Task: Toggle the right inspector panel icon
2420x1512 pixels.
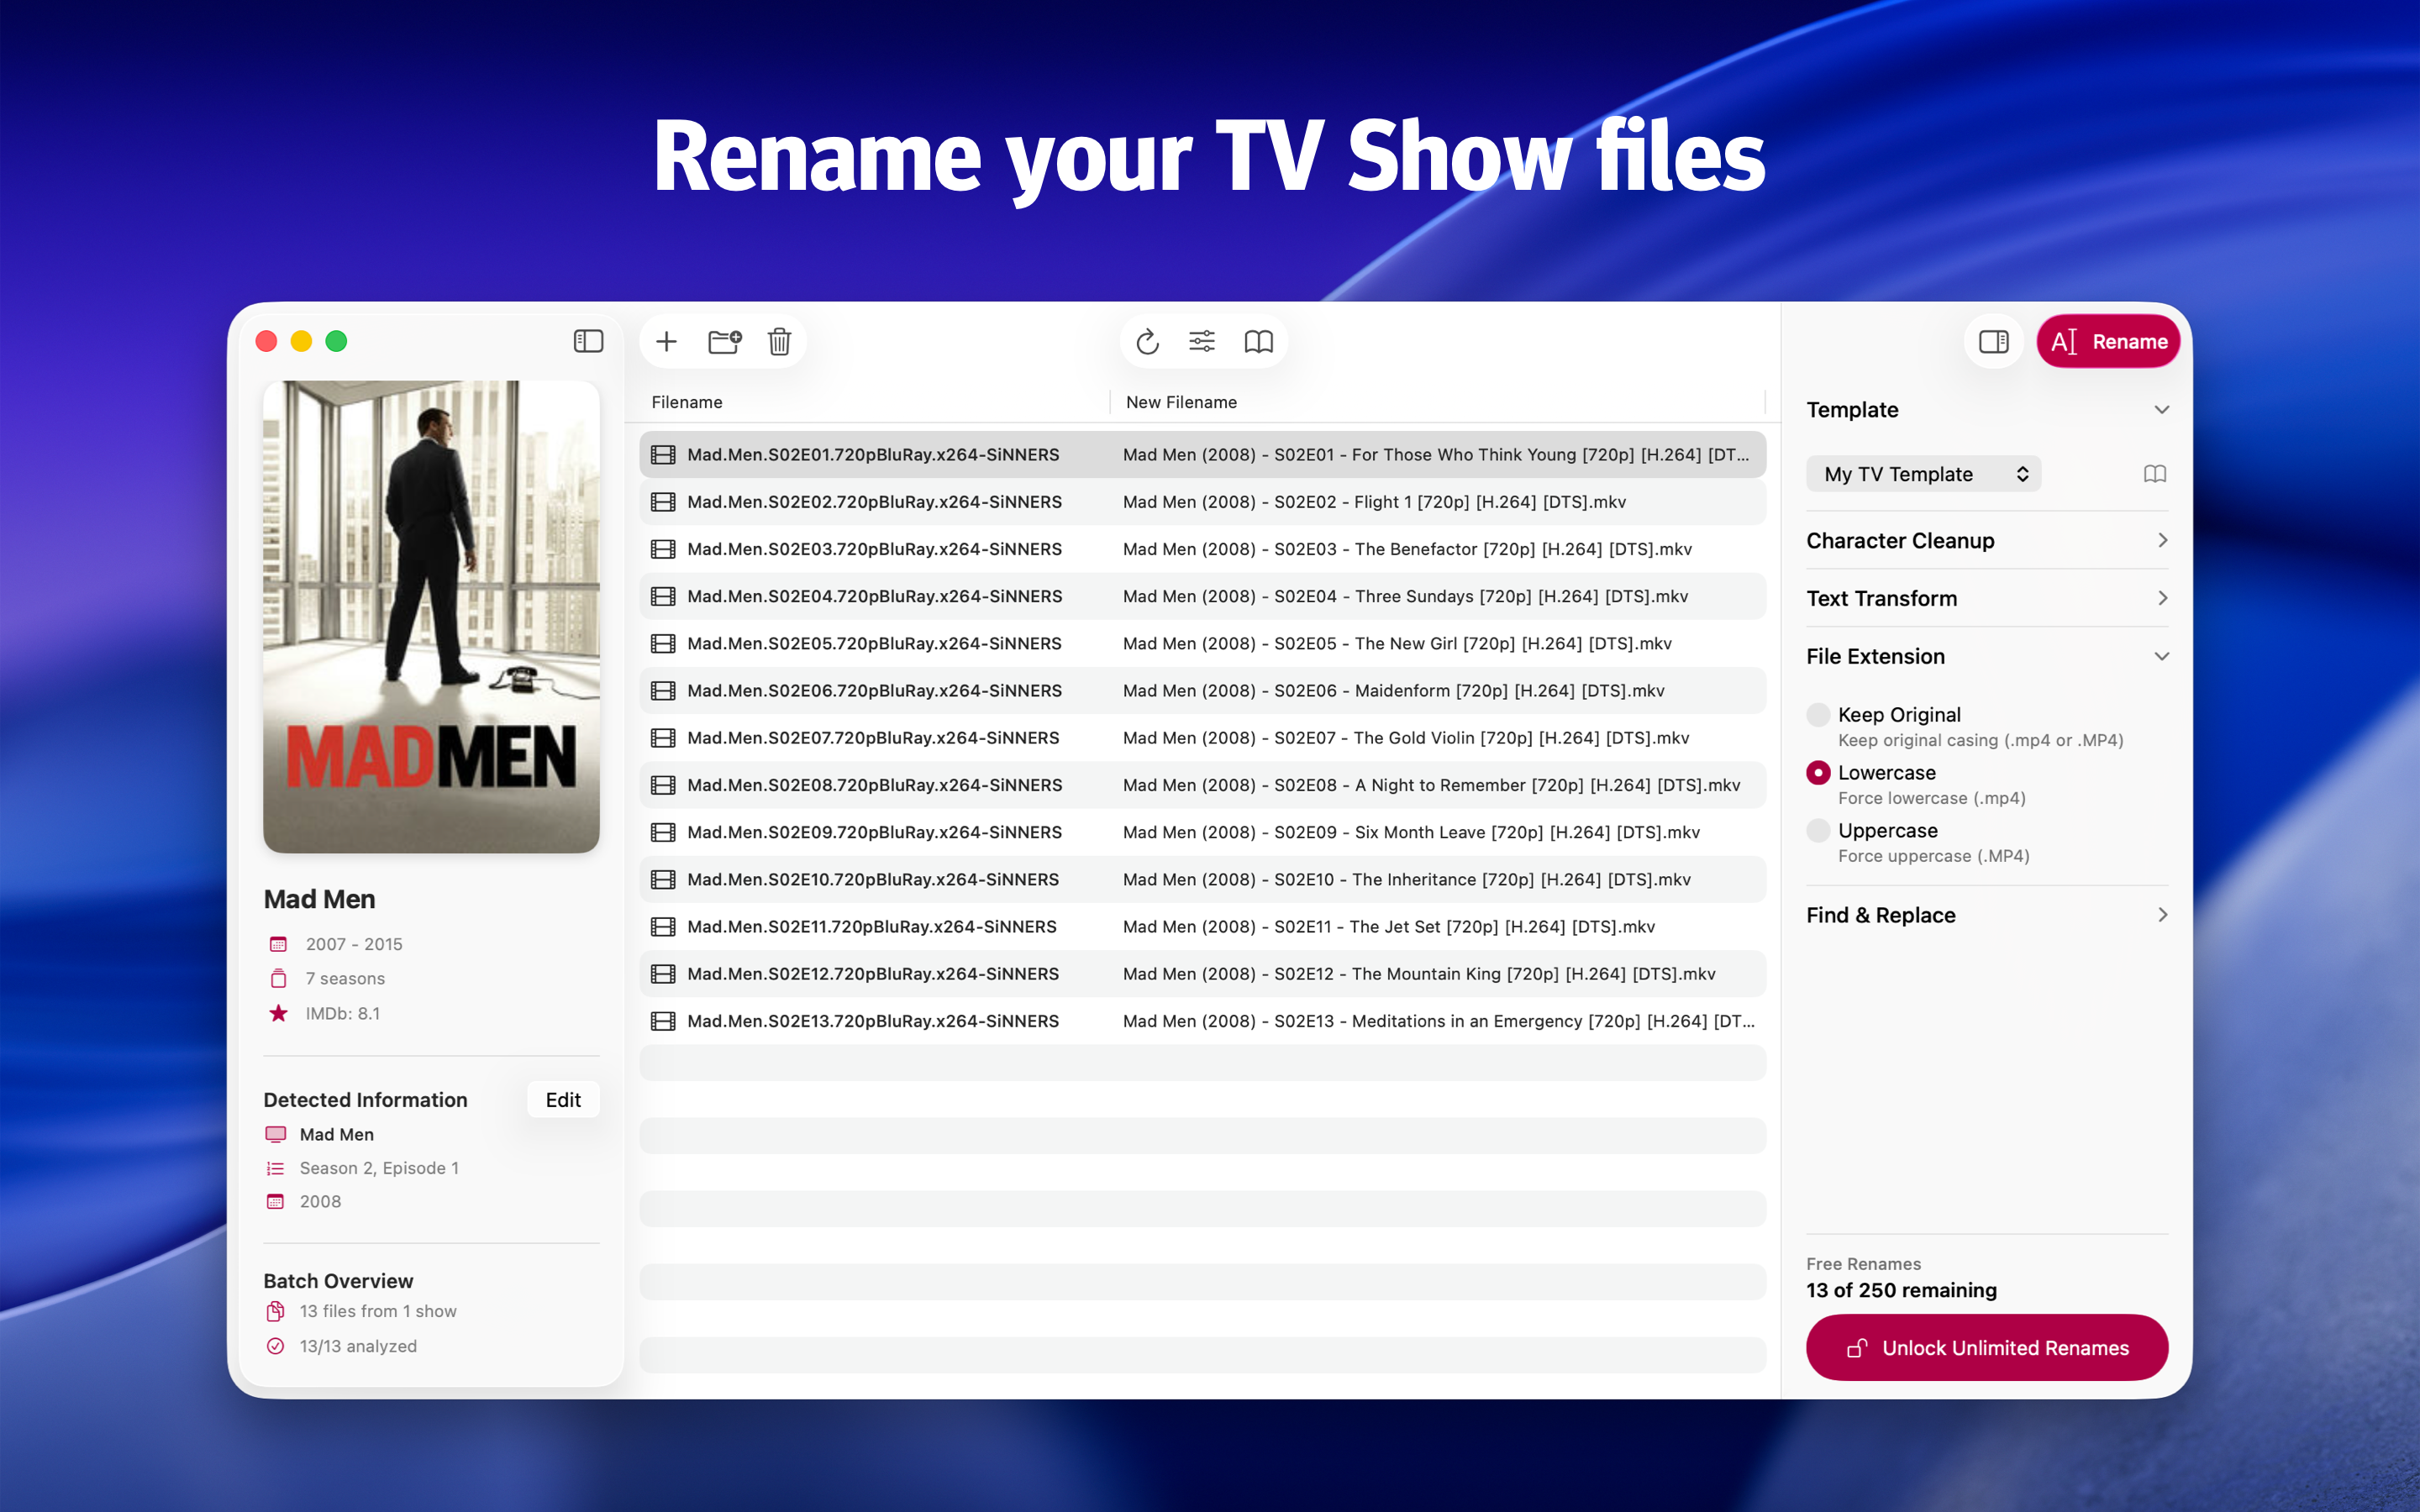Action: [x=1993, y=341]
